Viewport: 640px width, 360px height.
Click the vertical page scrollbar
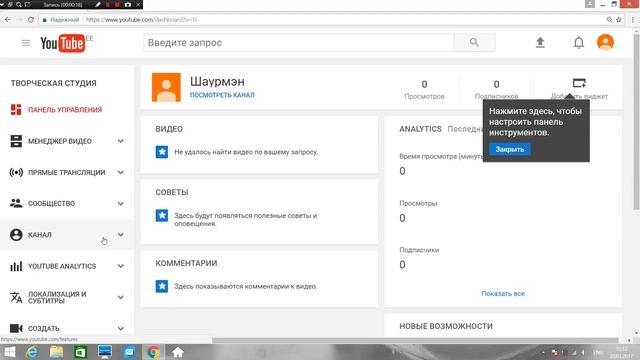click(x=636, y=122)
